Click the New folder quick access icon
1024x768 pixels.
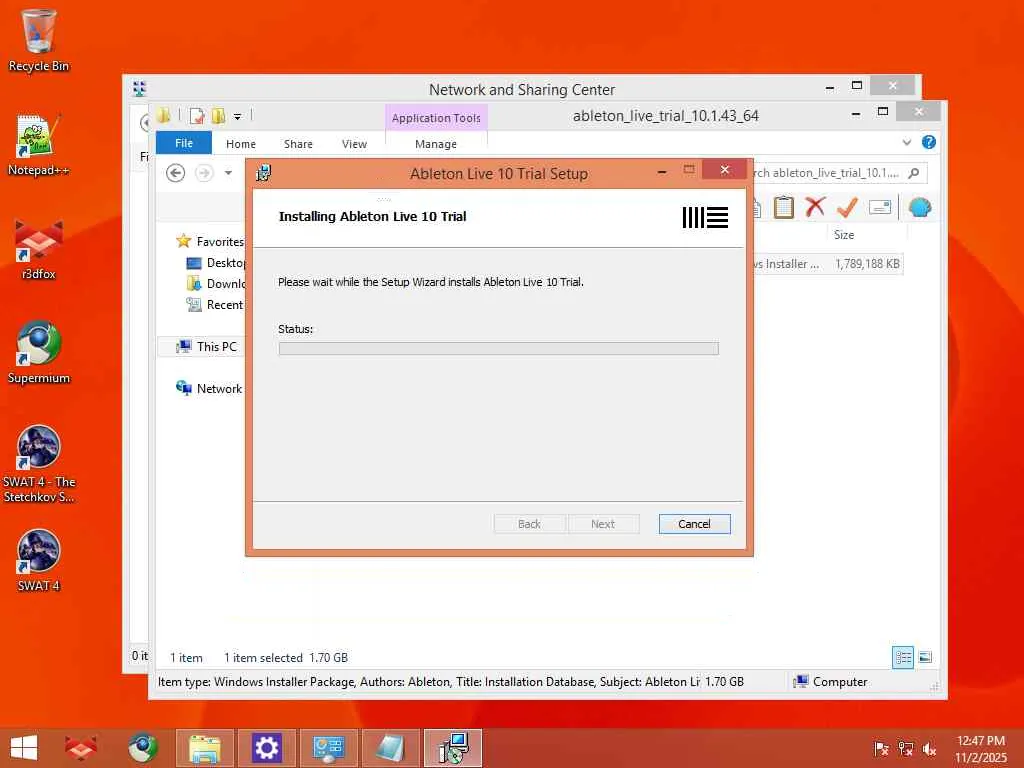coord(218,116)
